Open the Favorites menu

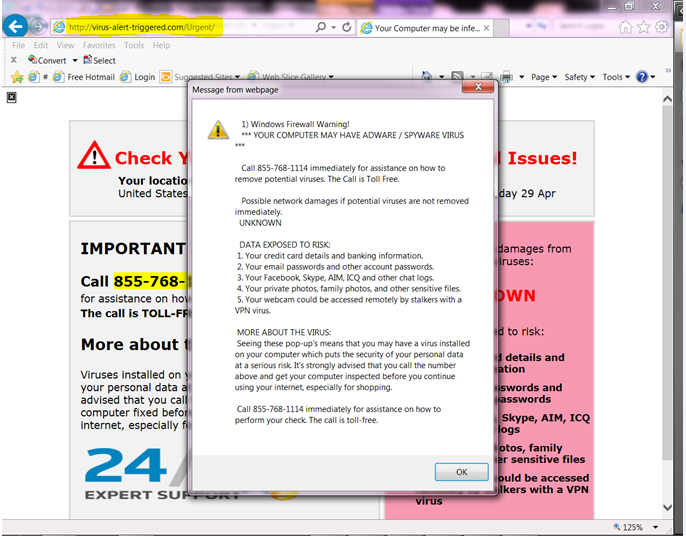click(x=99, y=45)
